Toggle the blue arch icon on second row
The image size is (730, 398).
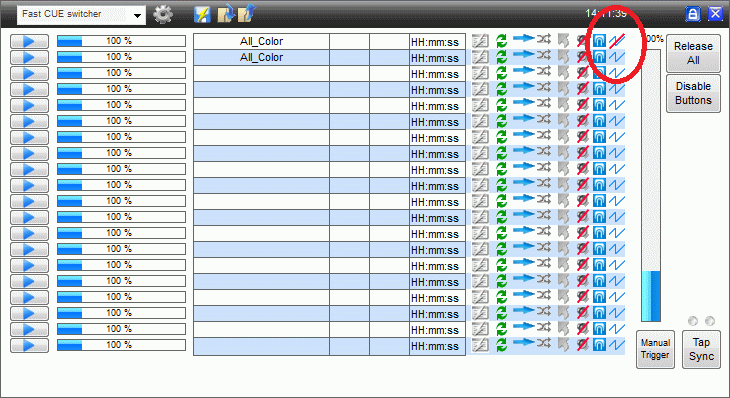(599, 57)
